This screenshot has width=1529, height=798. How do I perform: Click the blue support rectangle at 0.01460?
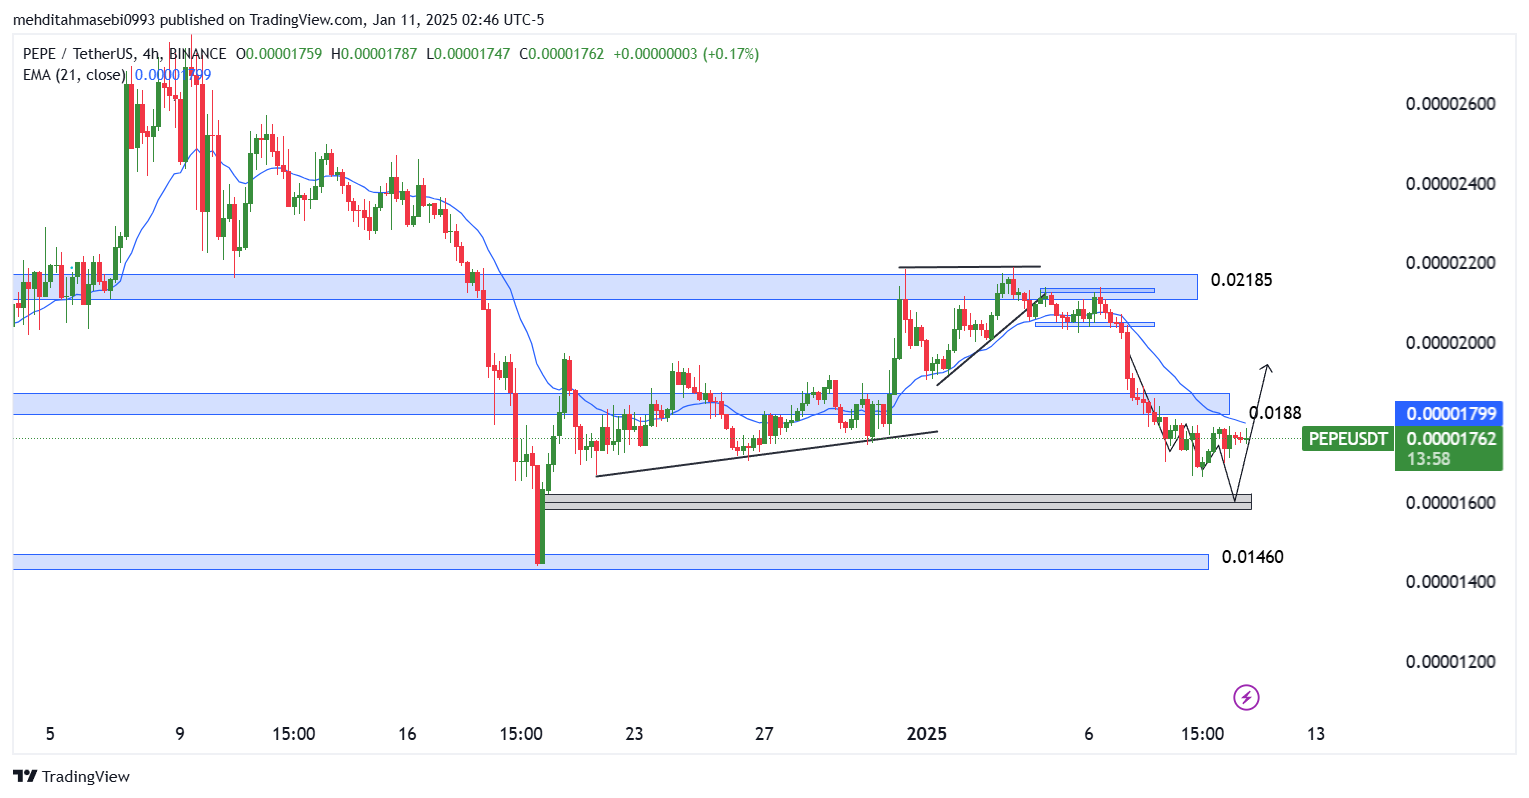click(610, 562)
